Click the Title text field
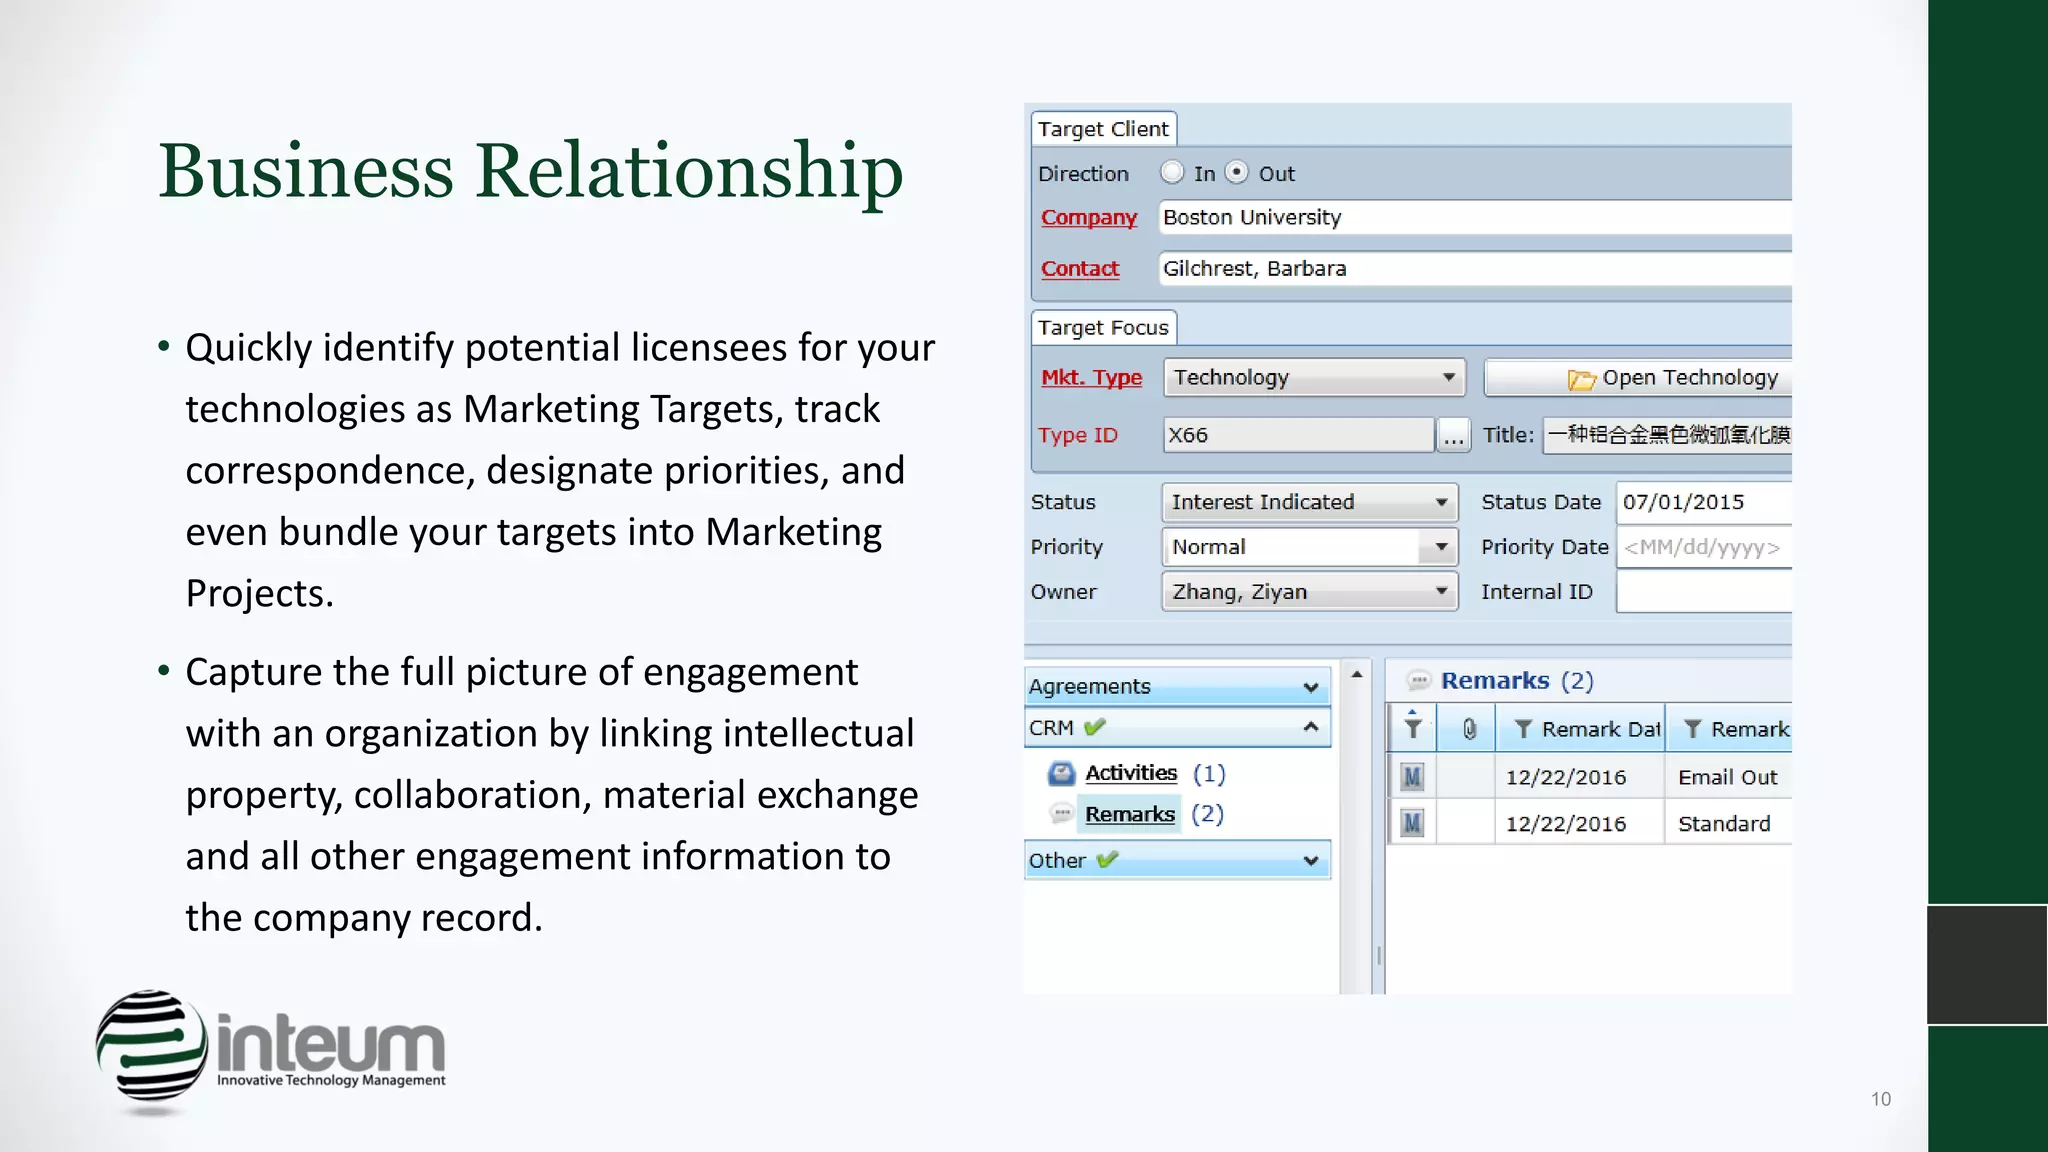 pyautogui.click(x=1667, y=435)
